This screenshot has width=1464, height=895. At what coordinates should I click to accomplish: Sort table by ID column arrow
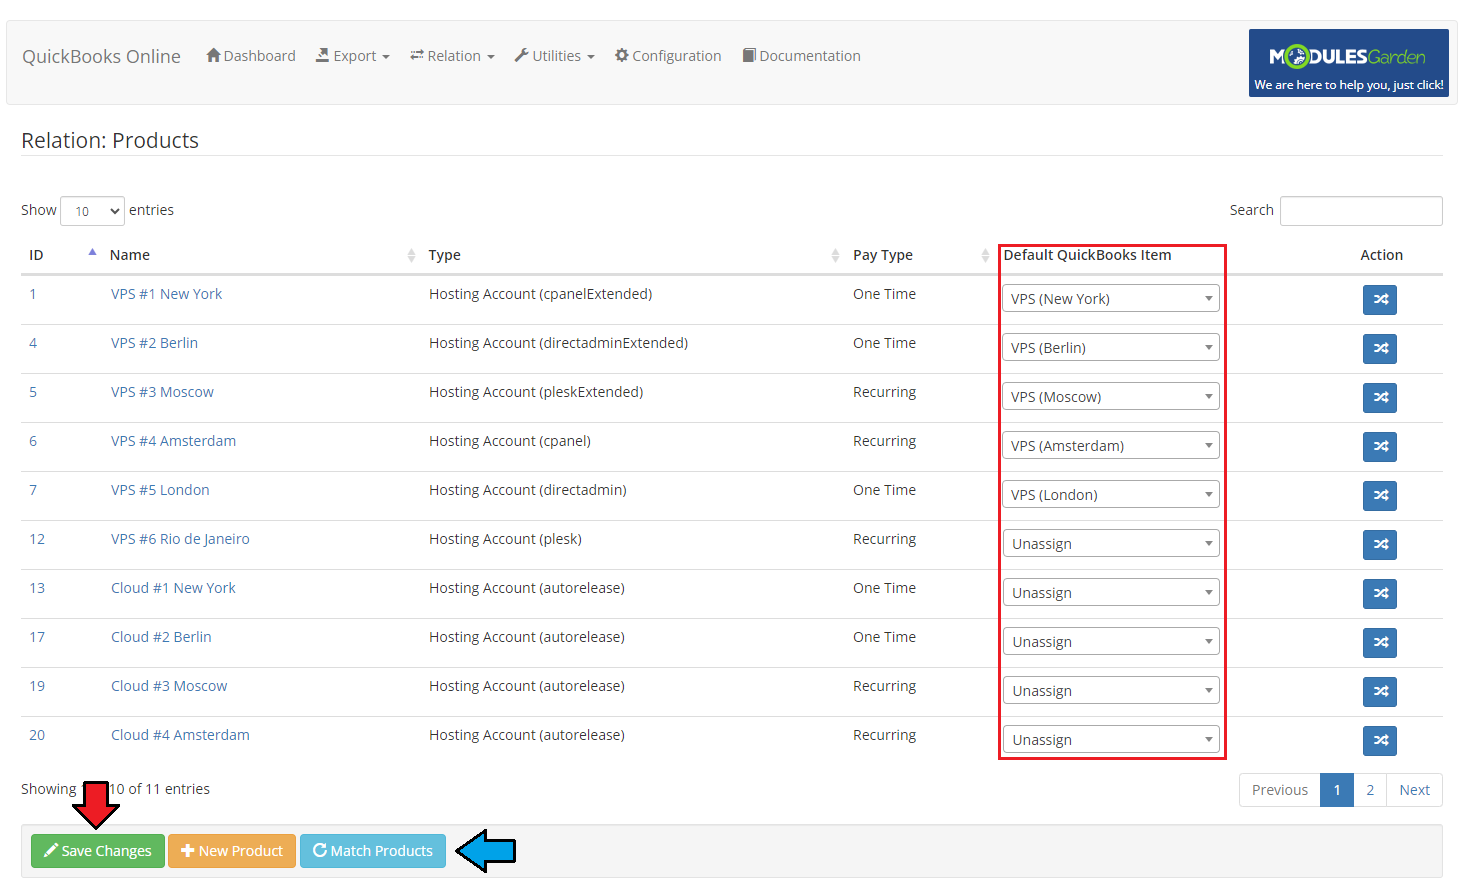coord(92,253)
